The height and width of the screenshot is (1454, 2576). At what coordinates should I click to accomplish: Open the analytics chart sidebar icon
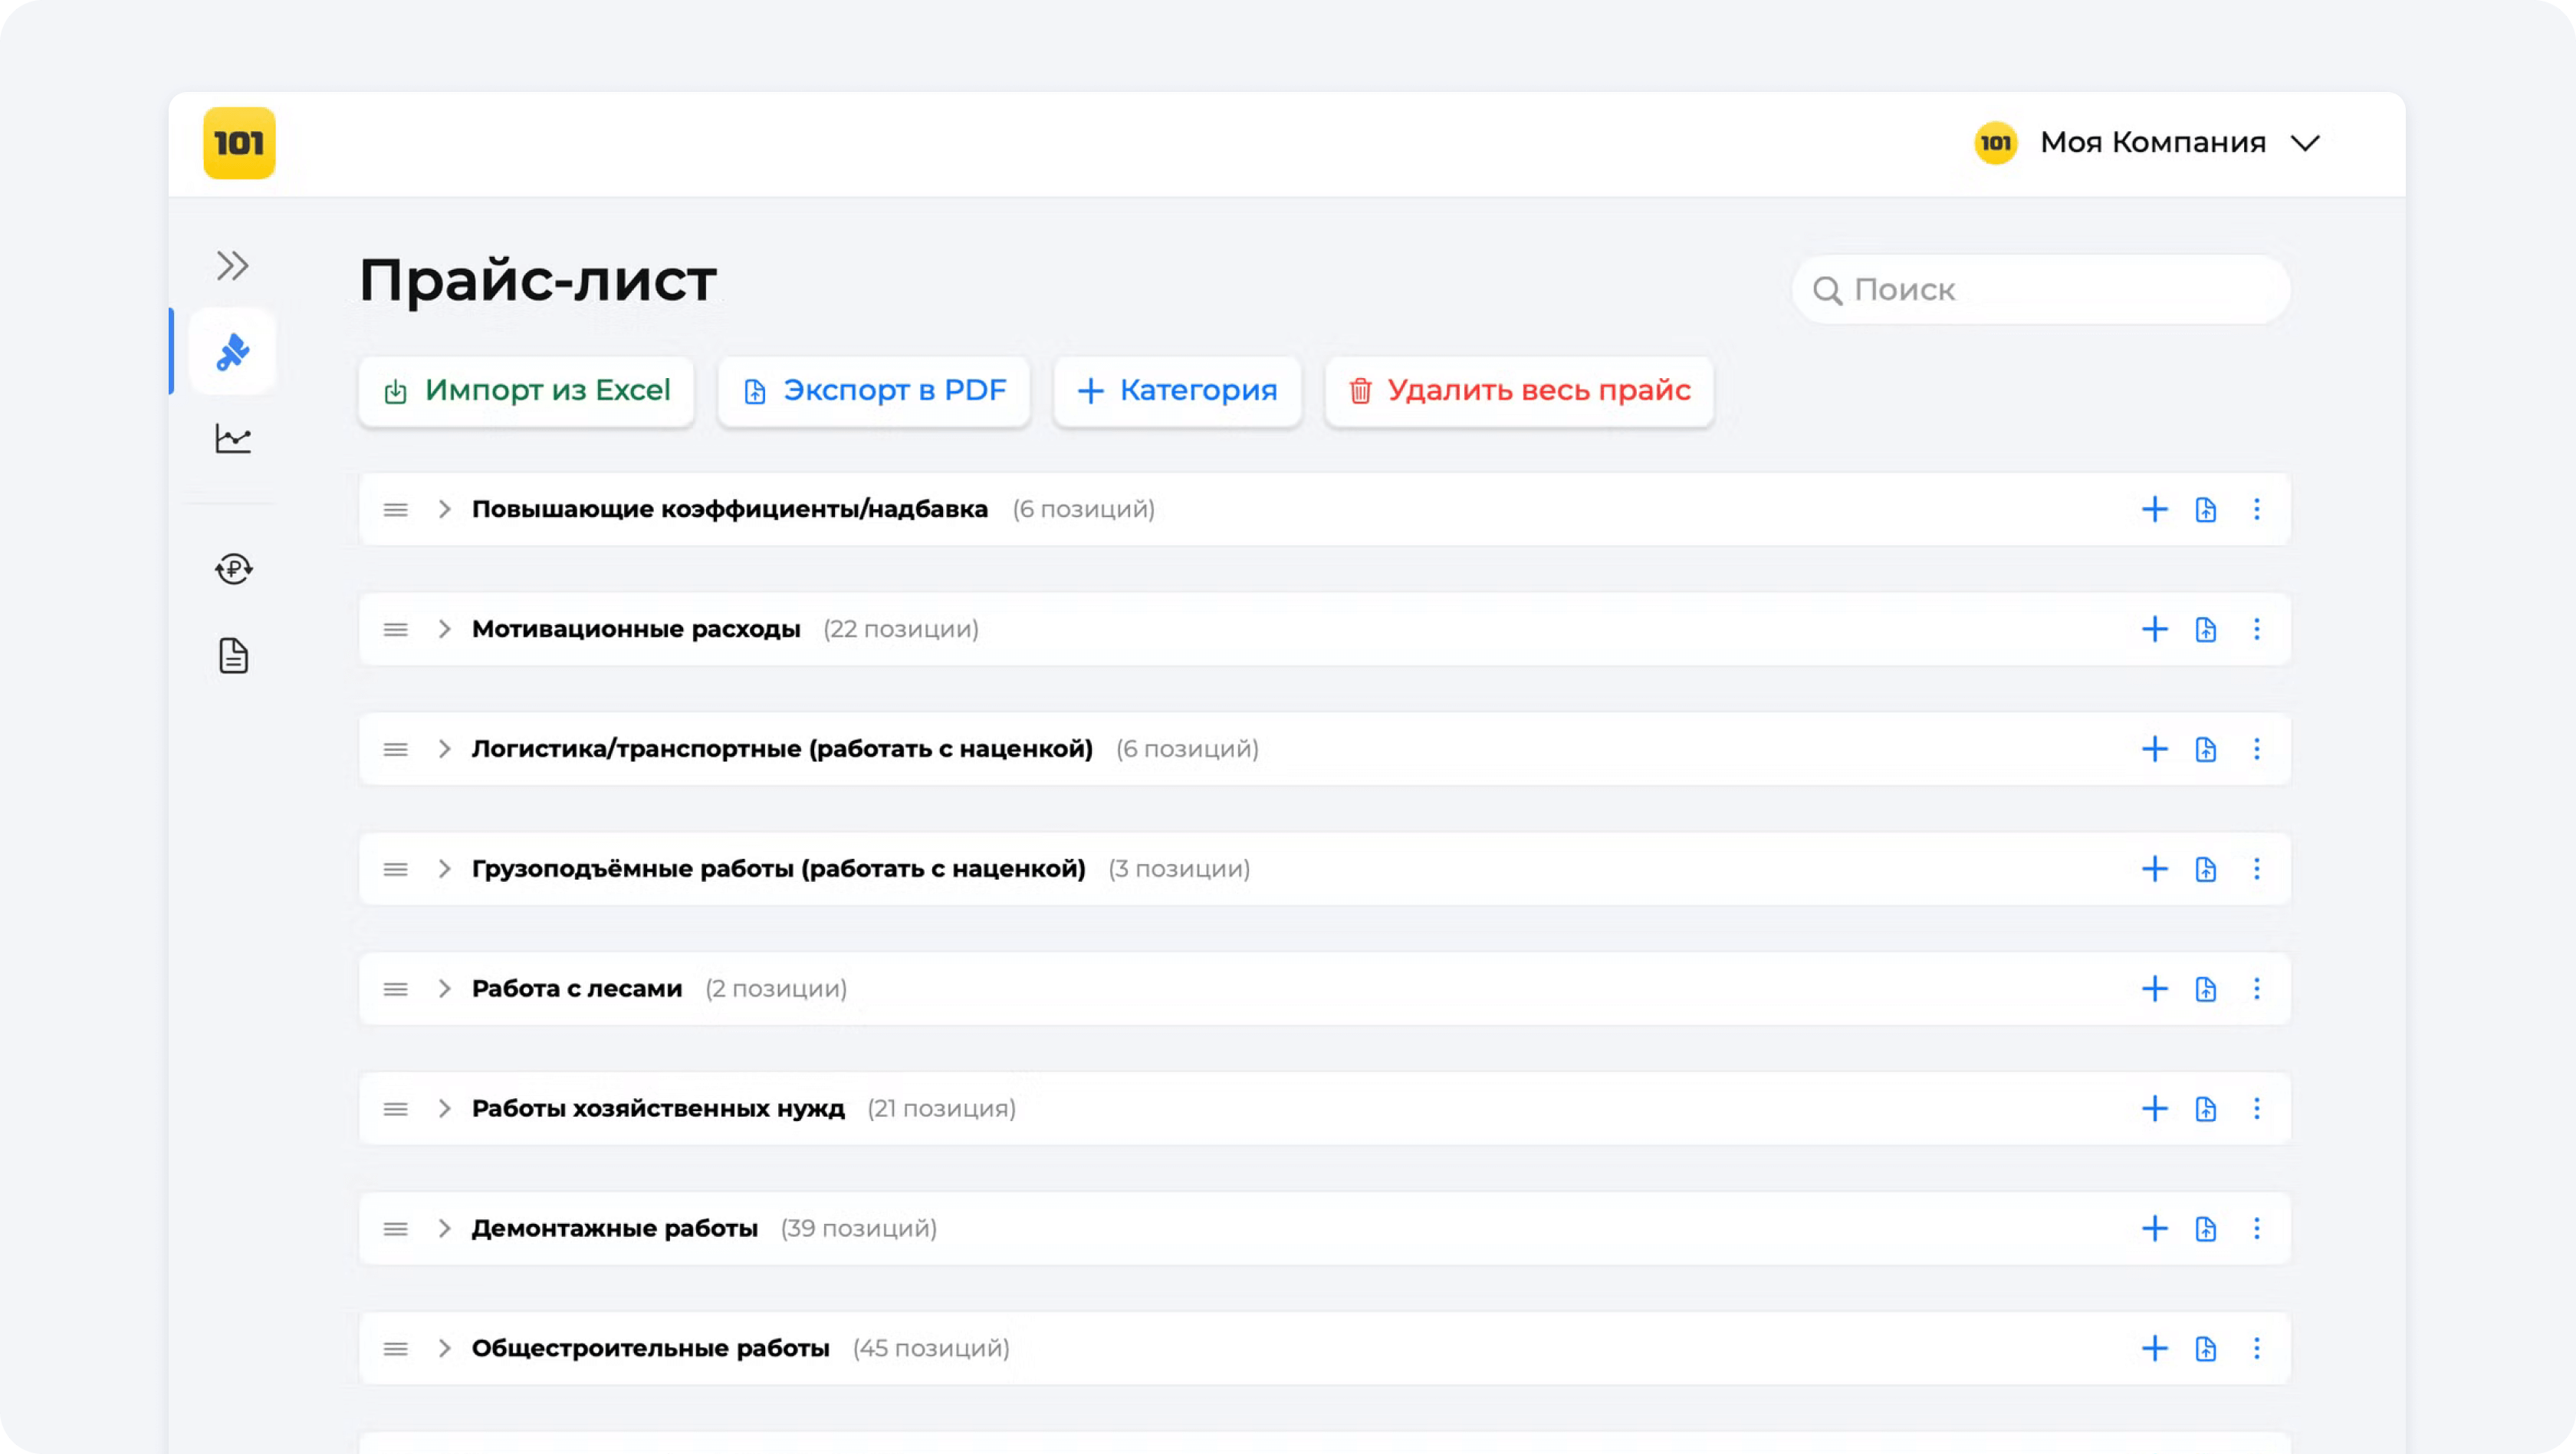(x=233, y=438)
